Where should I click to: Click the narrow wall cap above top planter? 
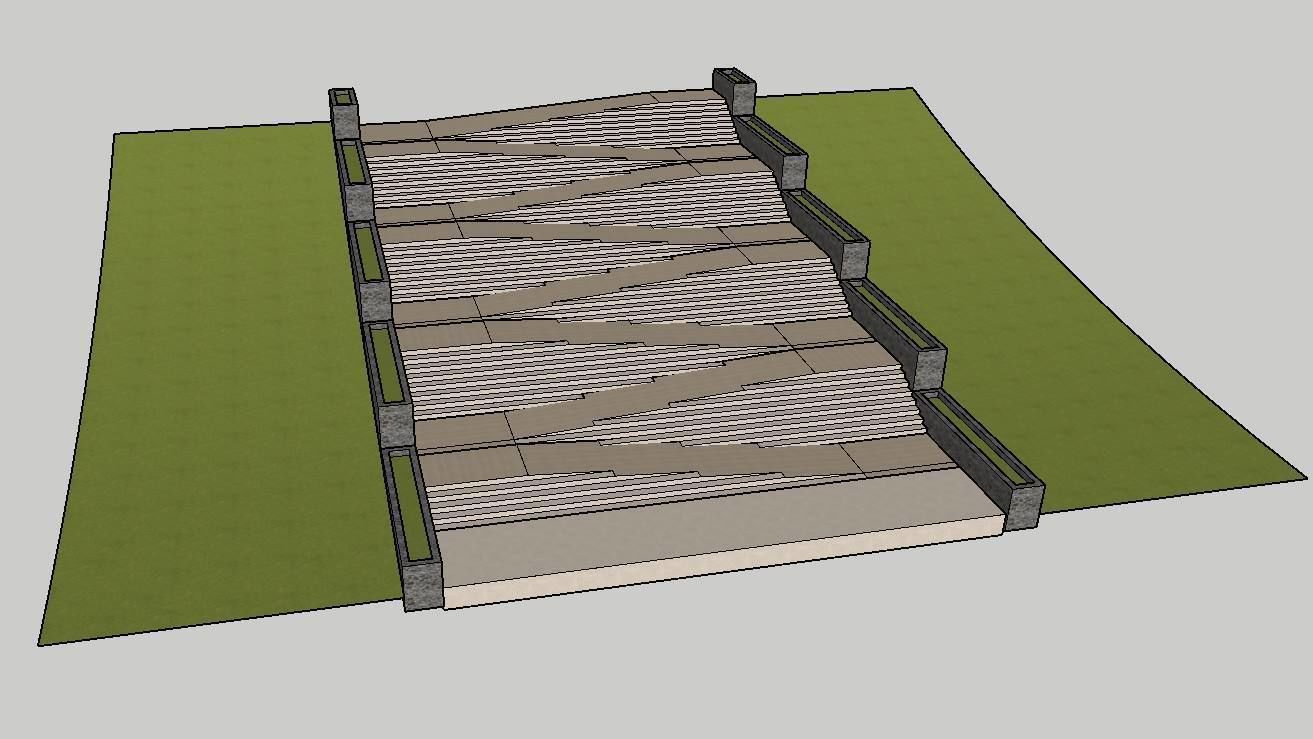click(344, 96)
